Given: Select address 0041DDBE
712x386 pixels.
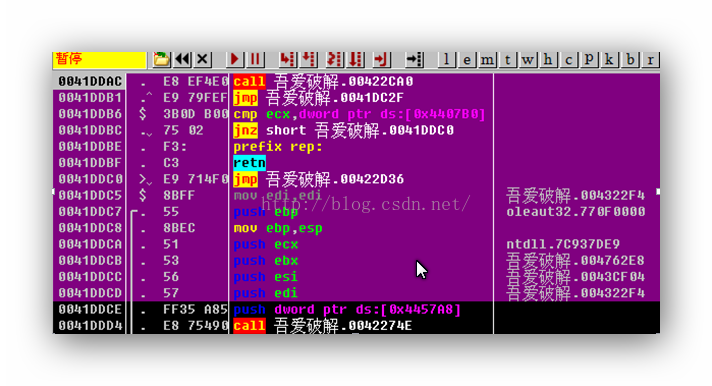Looking at the screenshot, I should coord(90,147).
